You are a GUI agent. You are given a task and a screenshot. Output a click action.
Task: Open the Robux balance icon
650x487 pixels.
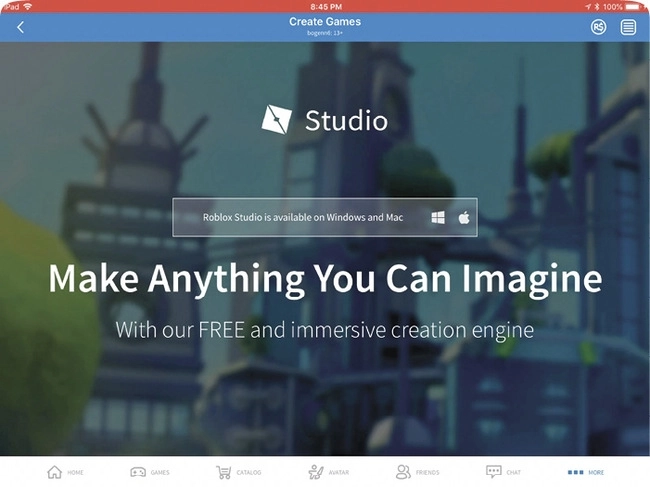598,27
